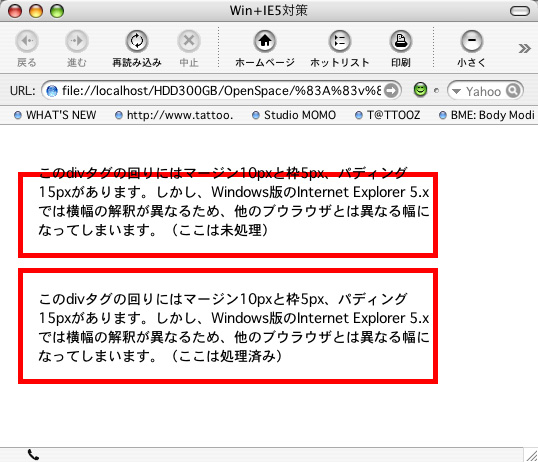This screenshot has height=462, width=538.
Task: Click the green smiley face icon
Action: (x=420, y=90)
